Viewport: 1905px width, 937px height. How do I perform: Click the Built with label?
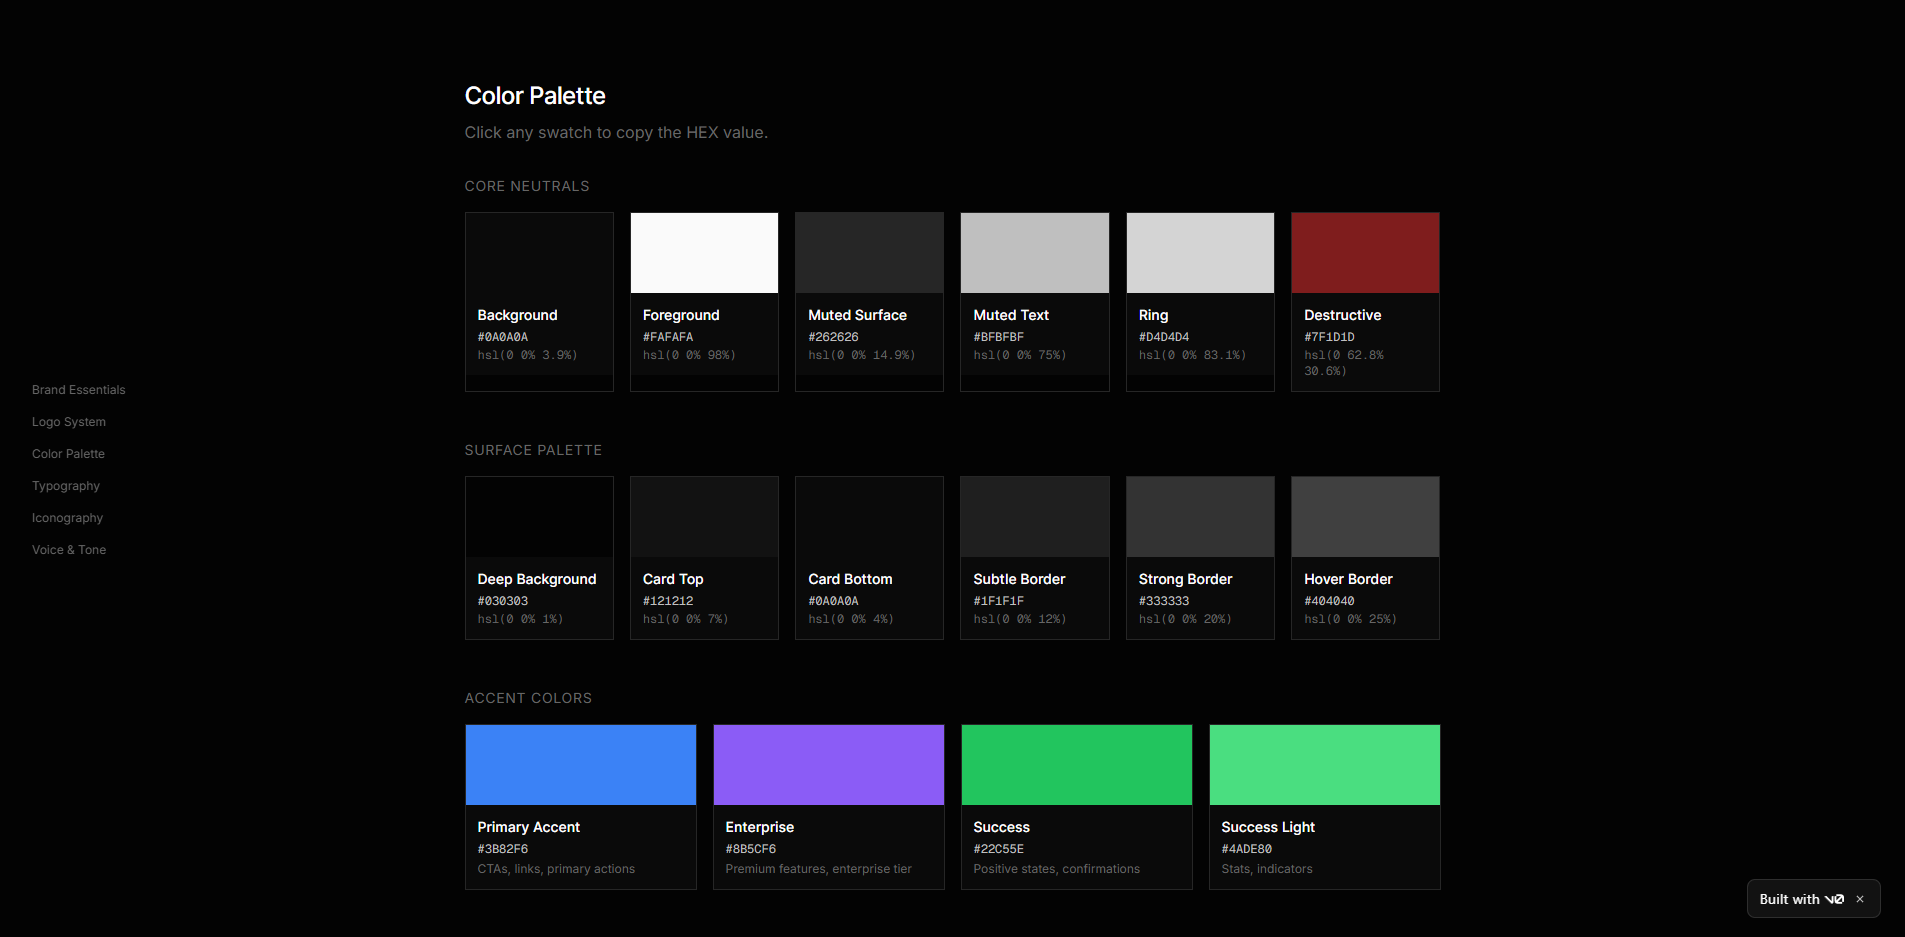click(1789, 899)
